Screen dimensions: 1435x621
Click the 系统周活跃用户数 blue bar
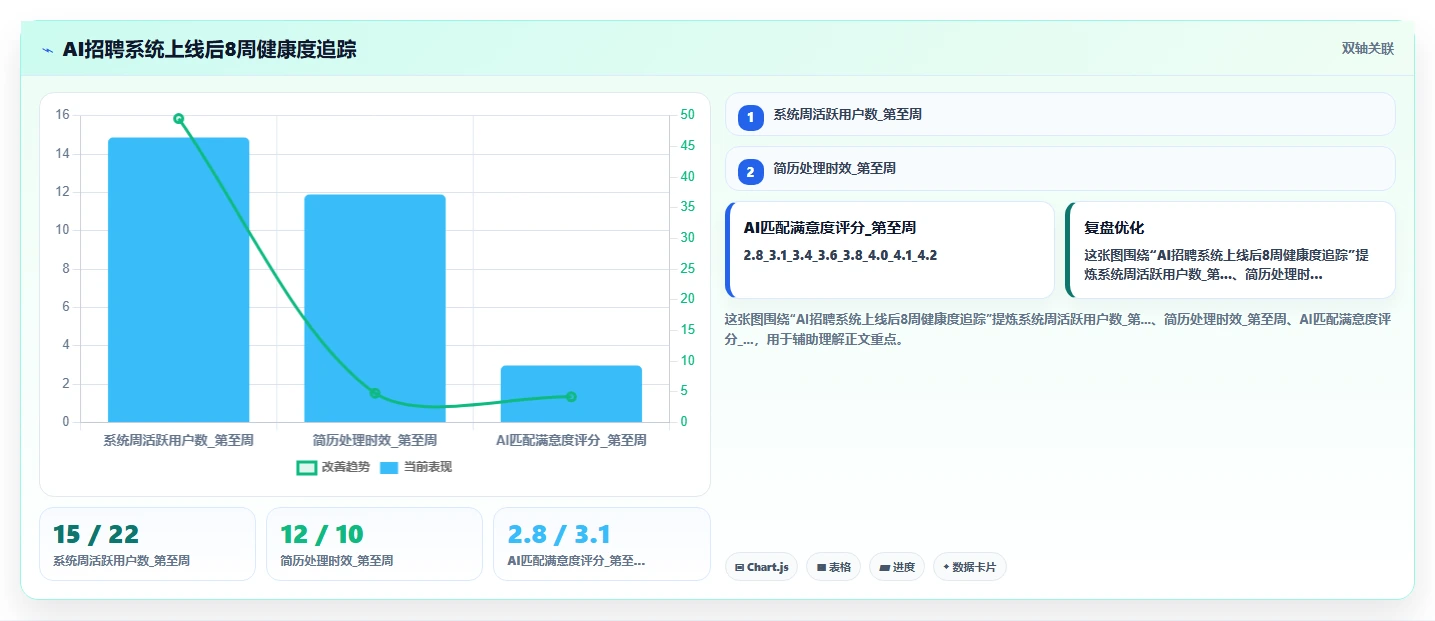(178, 280)
